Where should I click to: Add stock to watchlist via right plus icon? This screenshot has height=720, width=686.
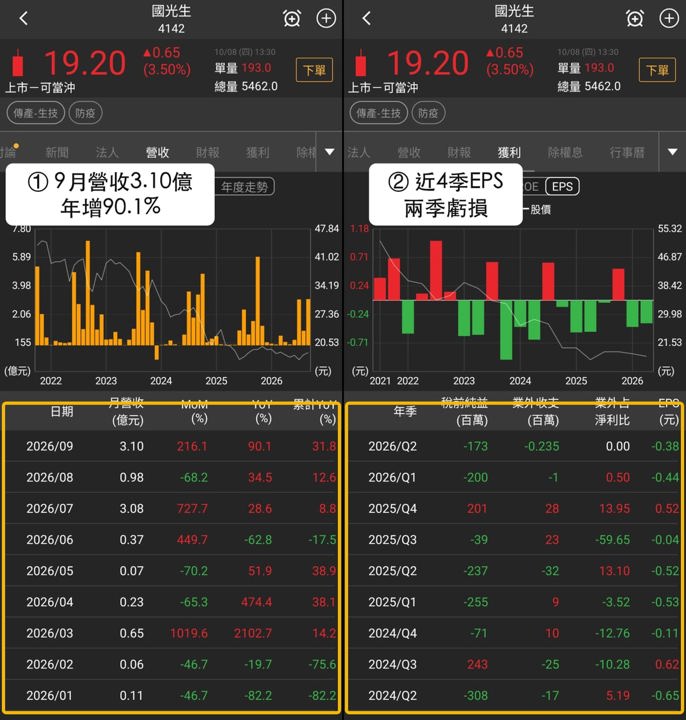coord(669,18)
